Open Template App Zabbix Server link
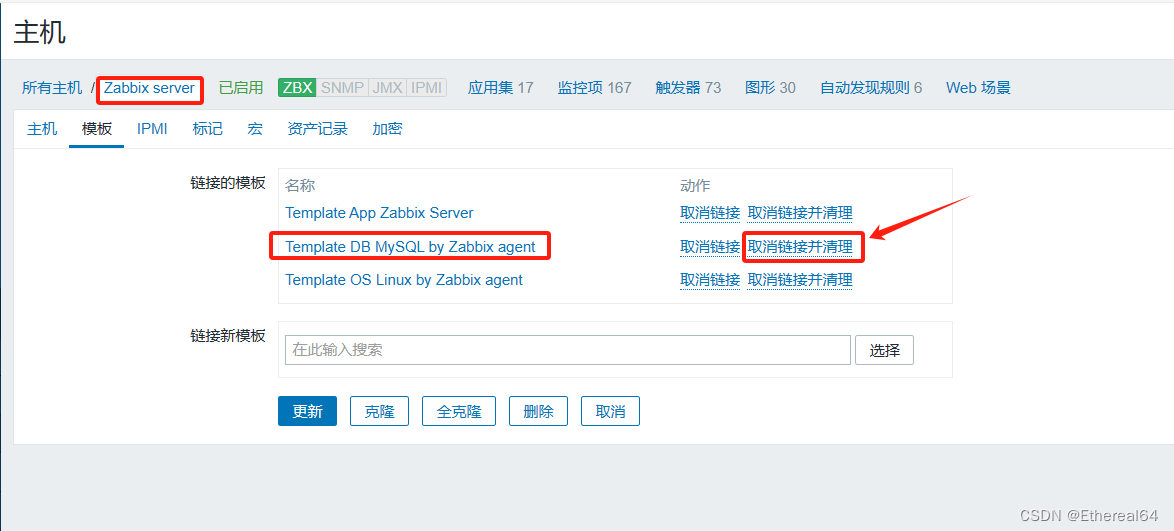Viewport: 1174px width, 531px height. tap(380, 213)
